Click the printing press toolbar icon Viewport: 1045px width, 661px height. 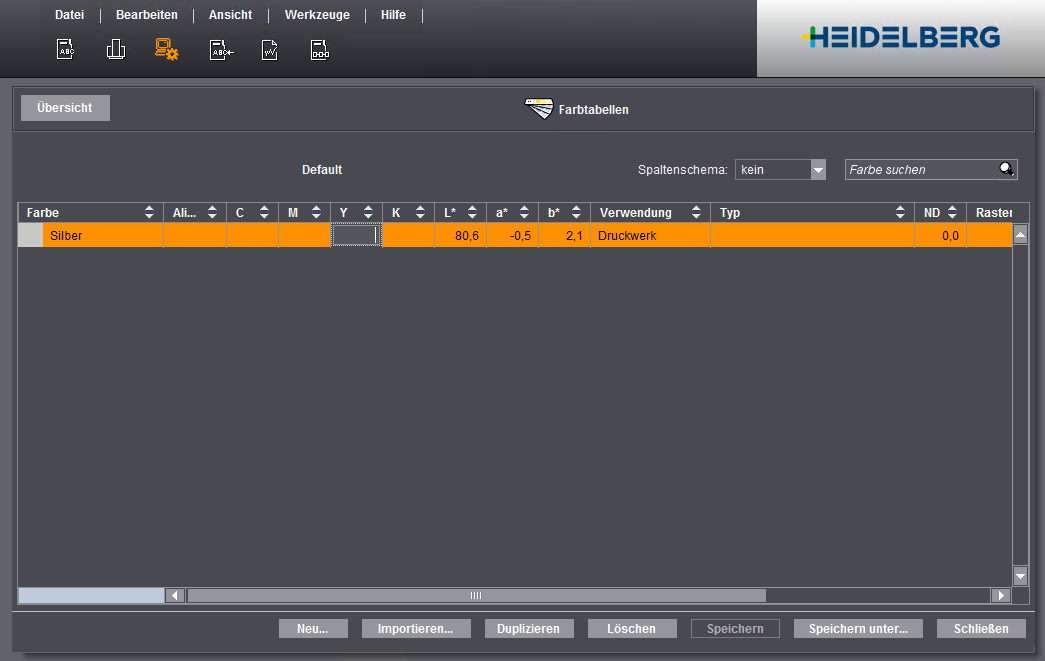click(116, 49)
